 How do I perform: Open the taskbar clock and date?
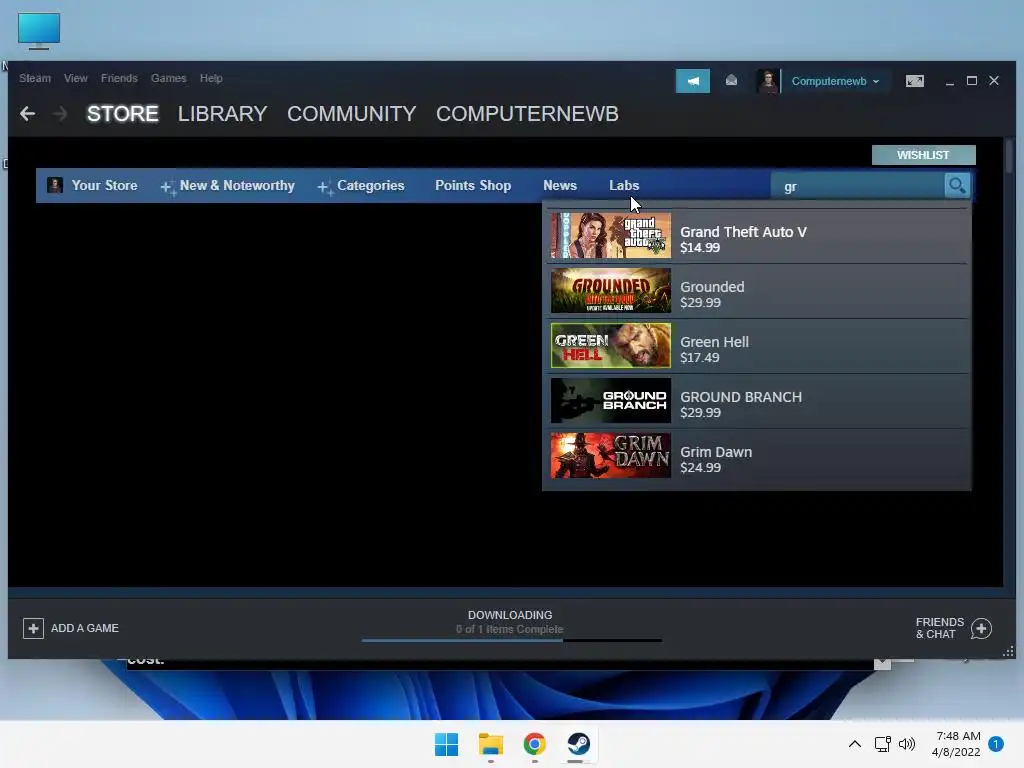956,744
